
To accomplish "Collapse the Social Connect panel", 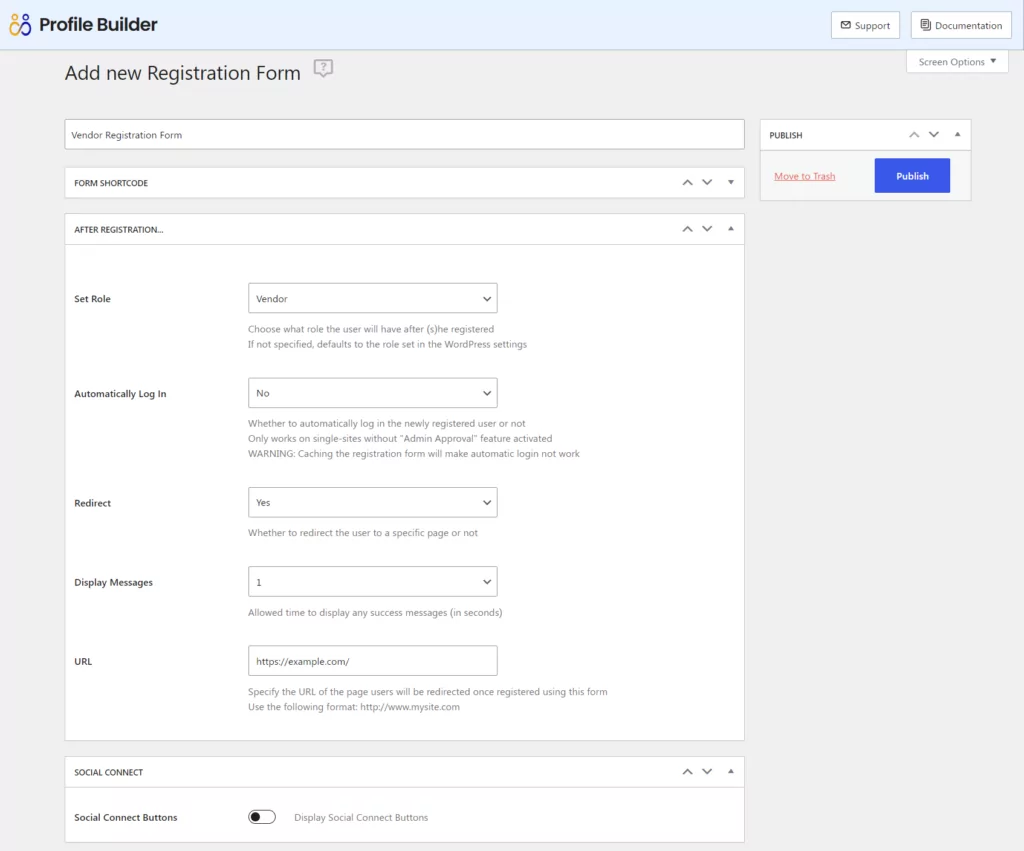I will [731, 772].
